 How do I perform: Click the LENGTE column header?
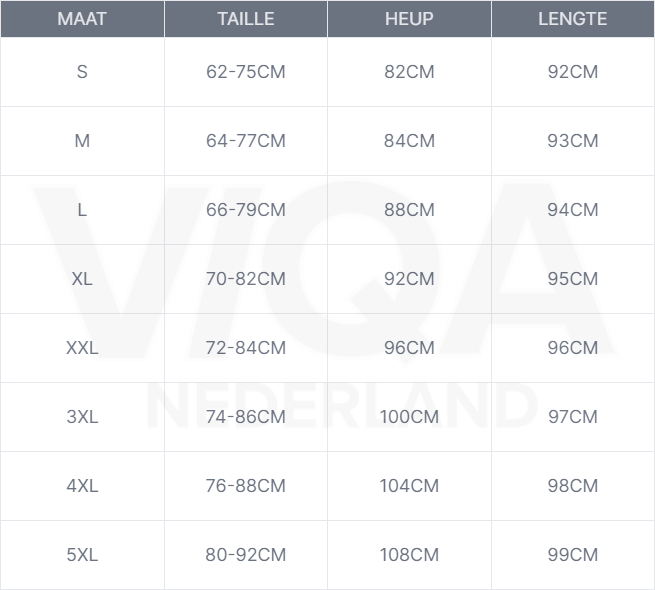(572, 19)
